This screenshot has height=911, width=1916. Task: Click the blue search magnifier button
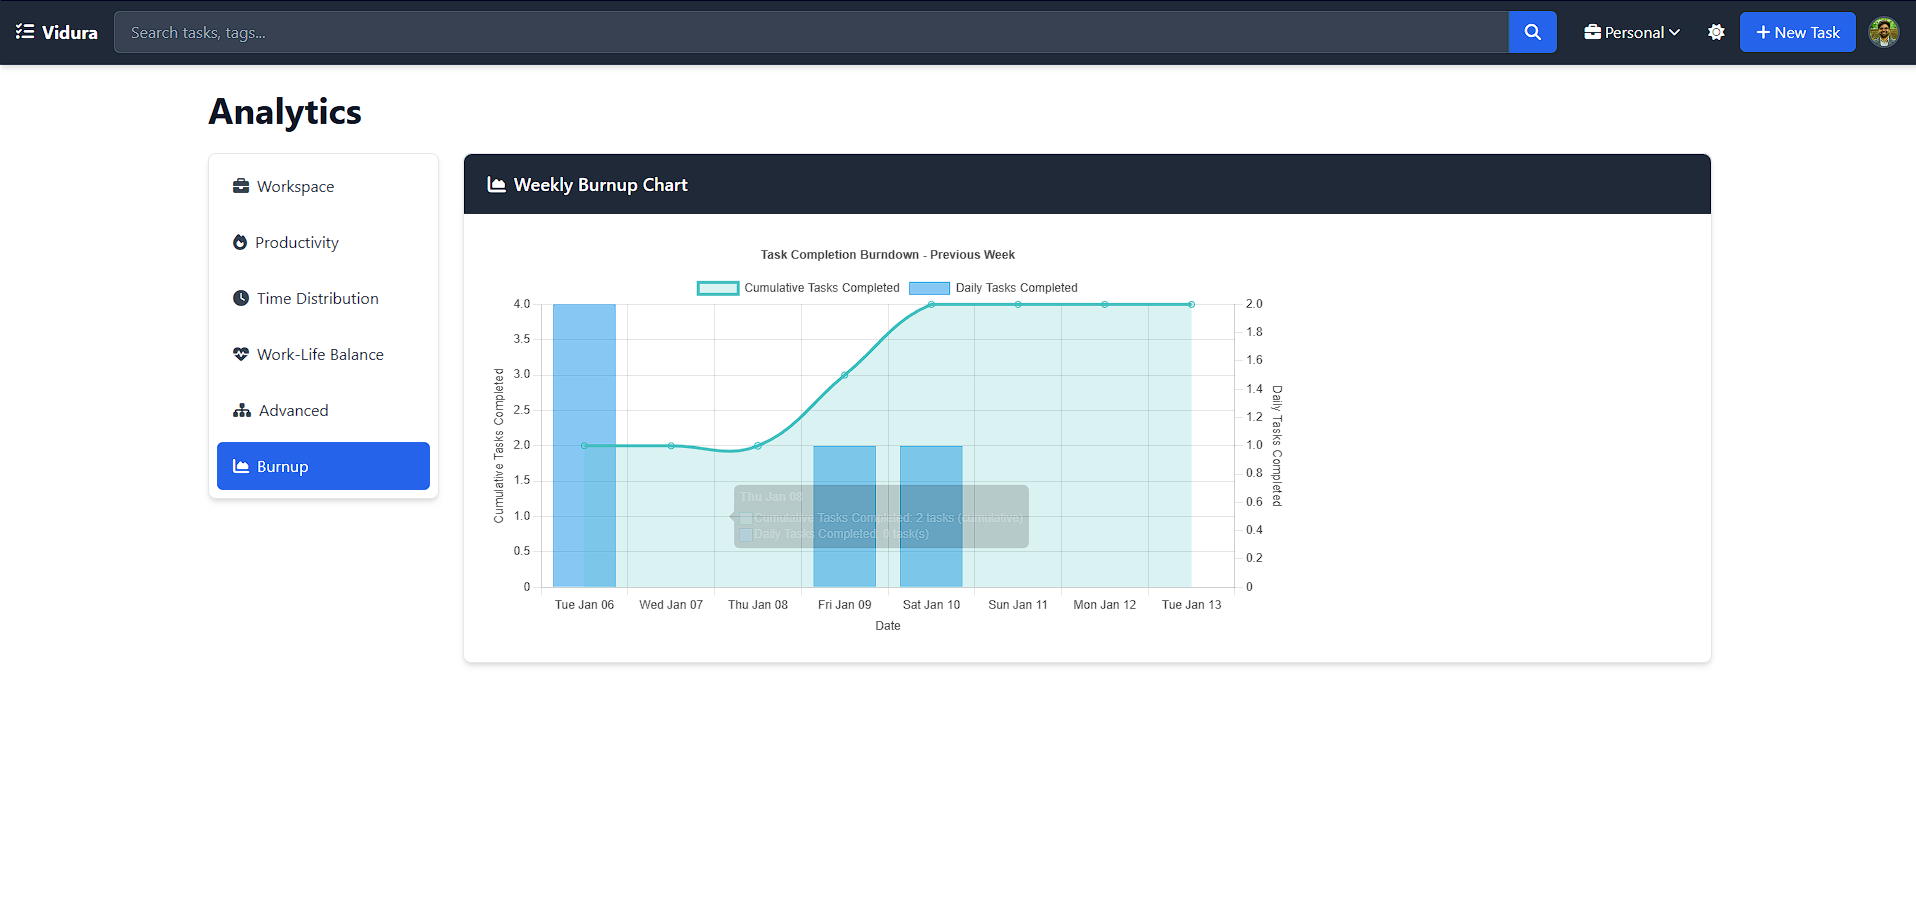pyautogui.click(x=1532, y=32)
